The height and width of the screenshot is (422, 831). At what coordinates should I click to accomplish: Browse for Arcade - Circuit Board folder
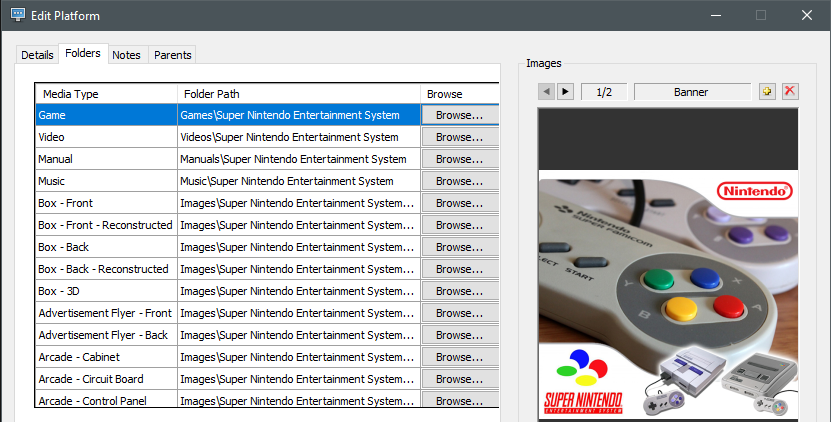pyautogui.click(x=460, y=379)
